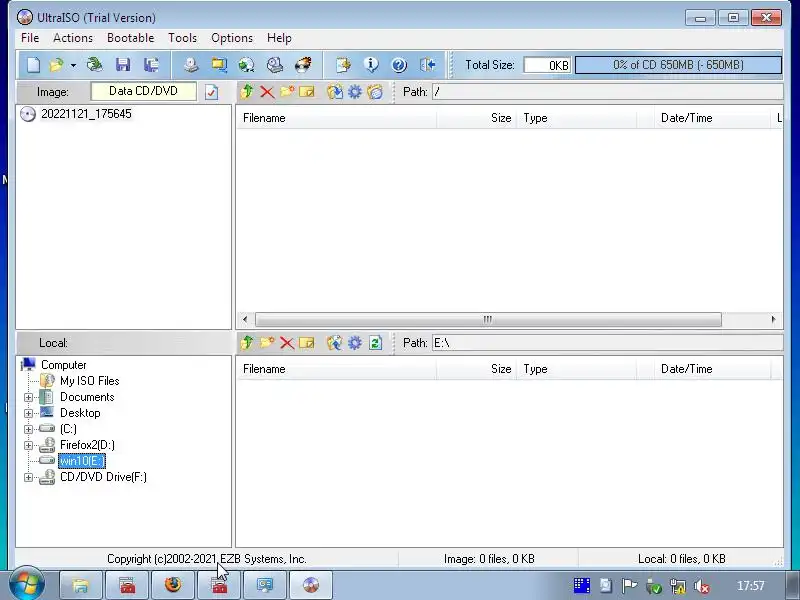Click the New image toolbar icon
This screenshot has height=600, width=800.
tap(34, 65)
